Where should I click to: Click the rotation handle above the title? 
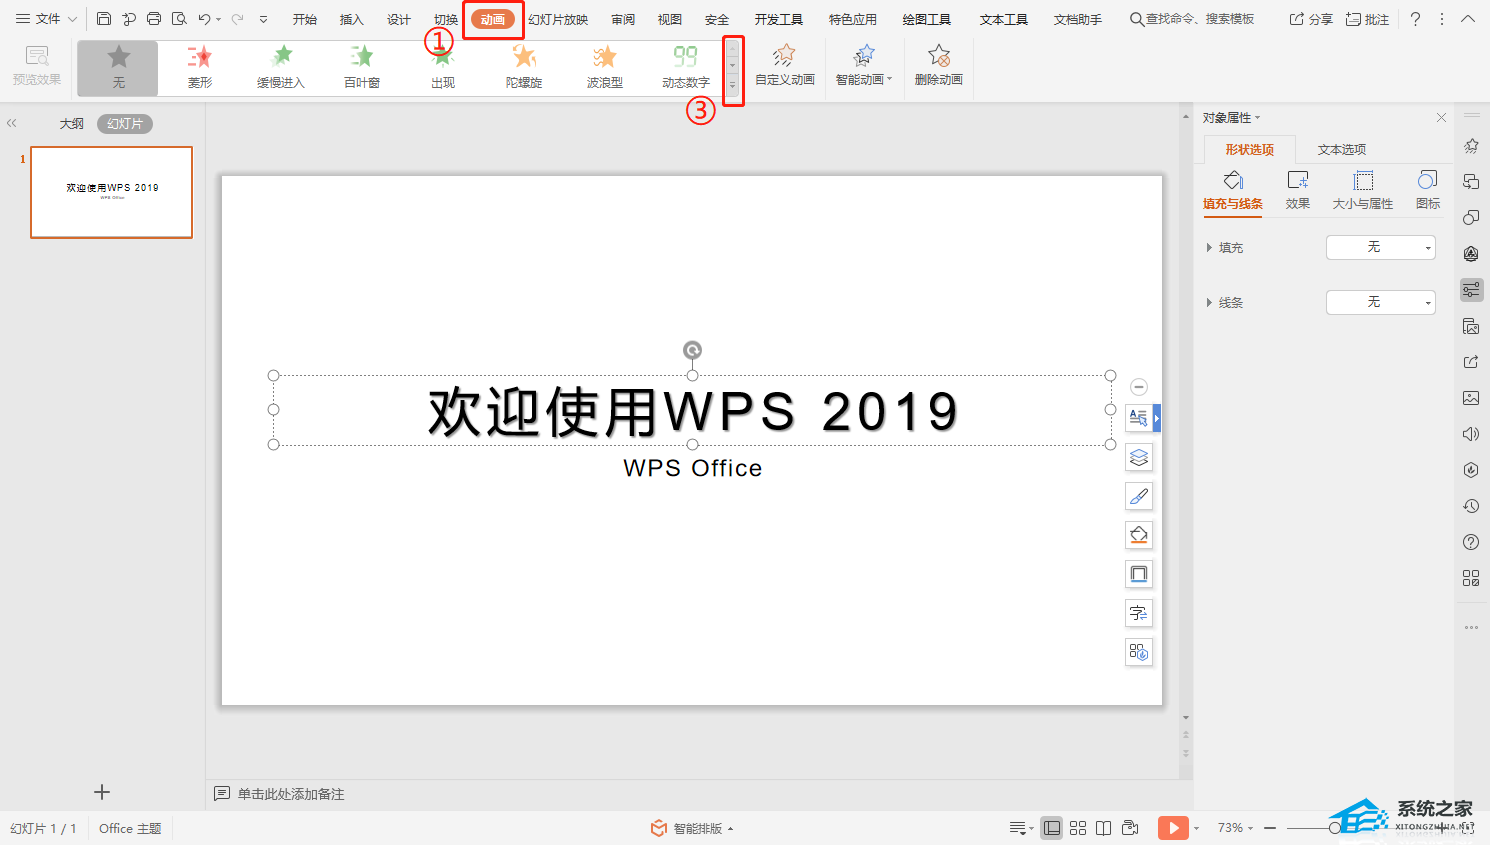tap(692, 350)
